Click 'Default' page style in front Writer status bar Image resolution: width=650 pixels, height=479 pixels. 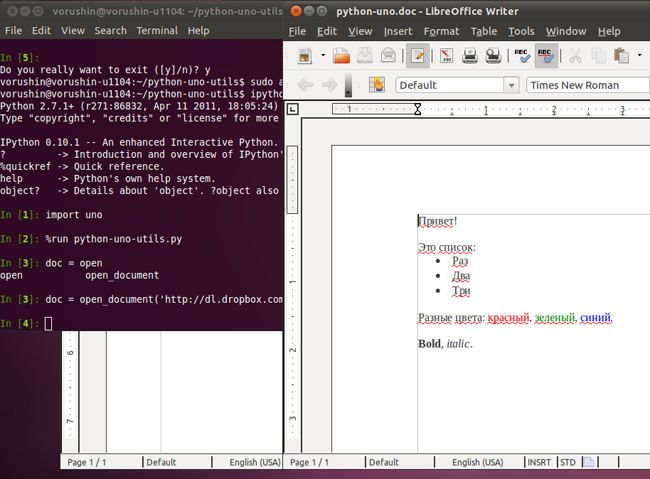tap(384, 462)
